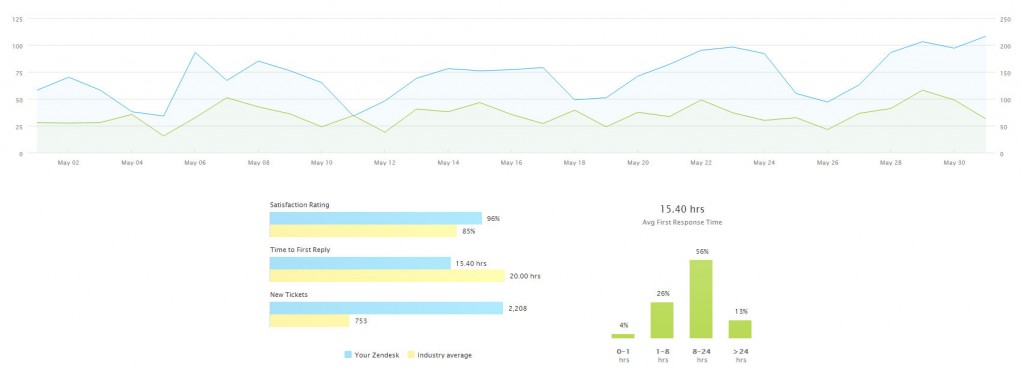Click the Satisfaction Rating 96% blue bar

click(x=376, y=218)
